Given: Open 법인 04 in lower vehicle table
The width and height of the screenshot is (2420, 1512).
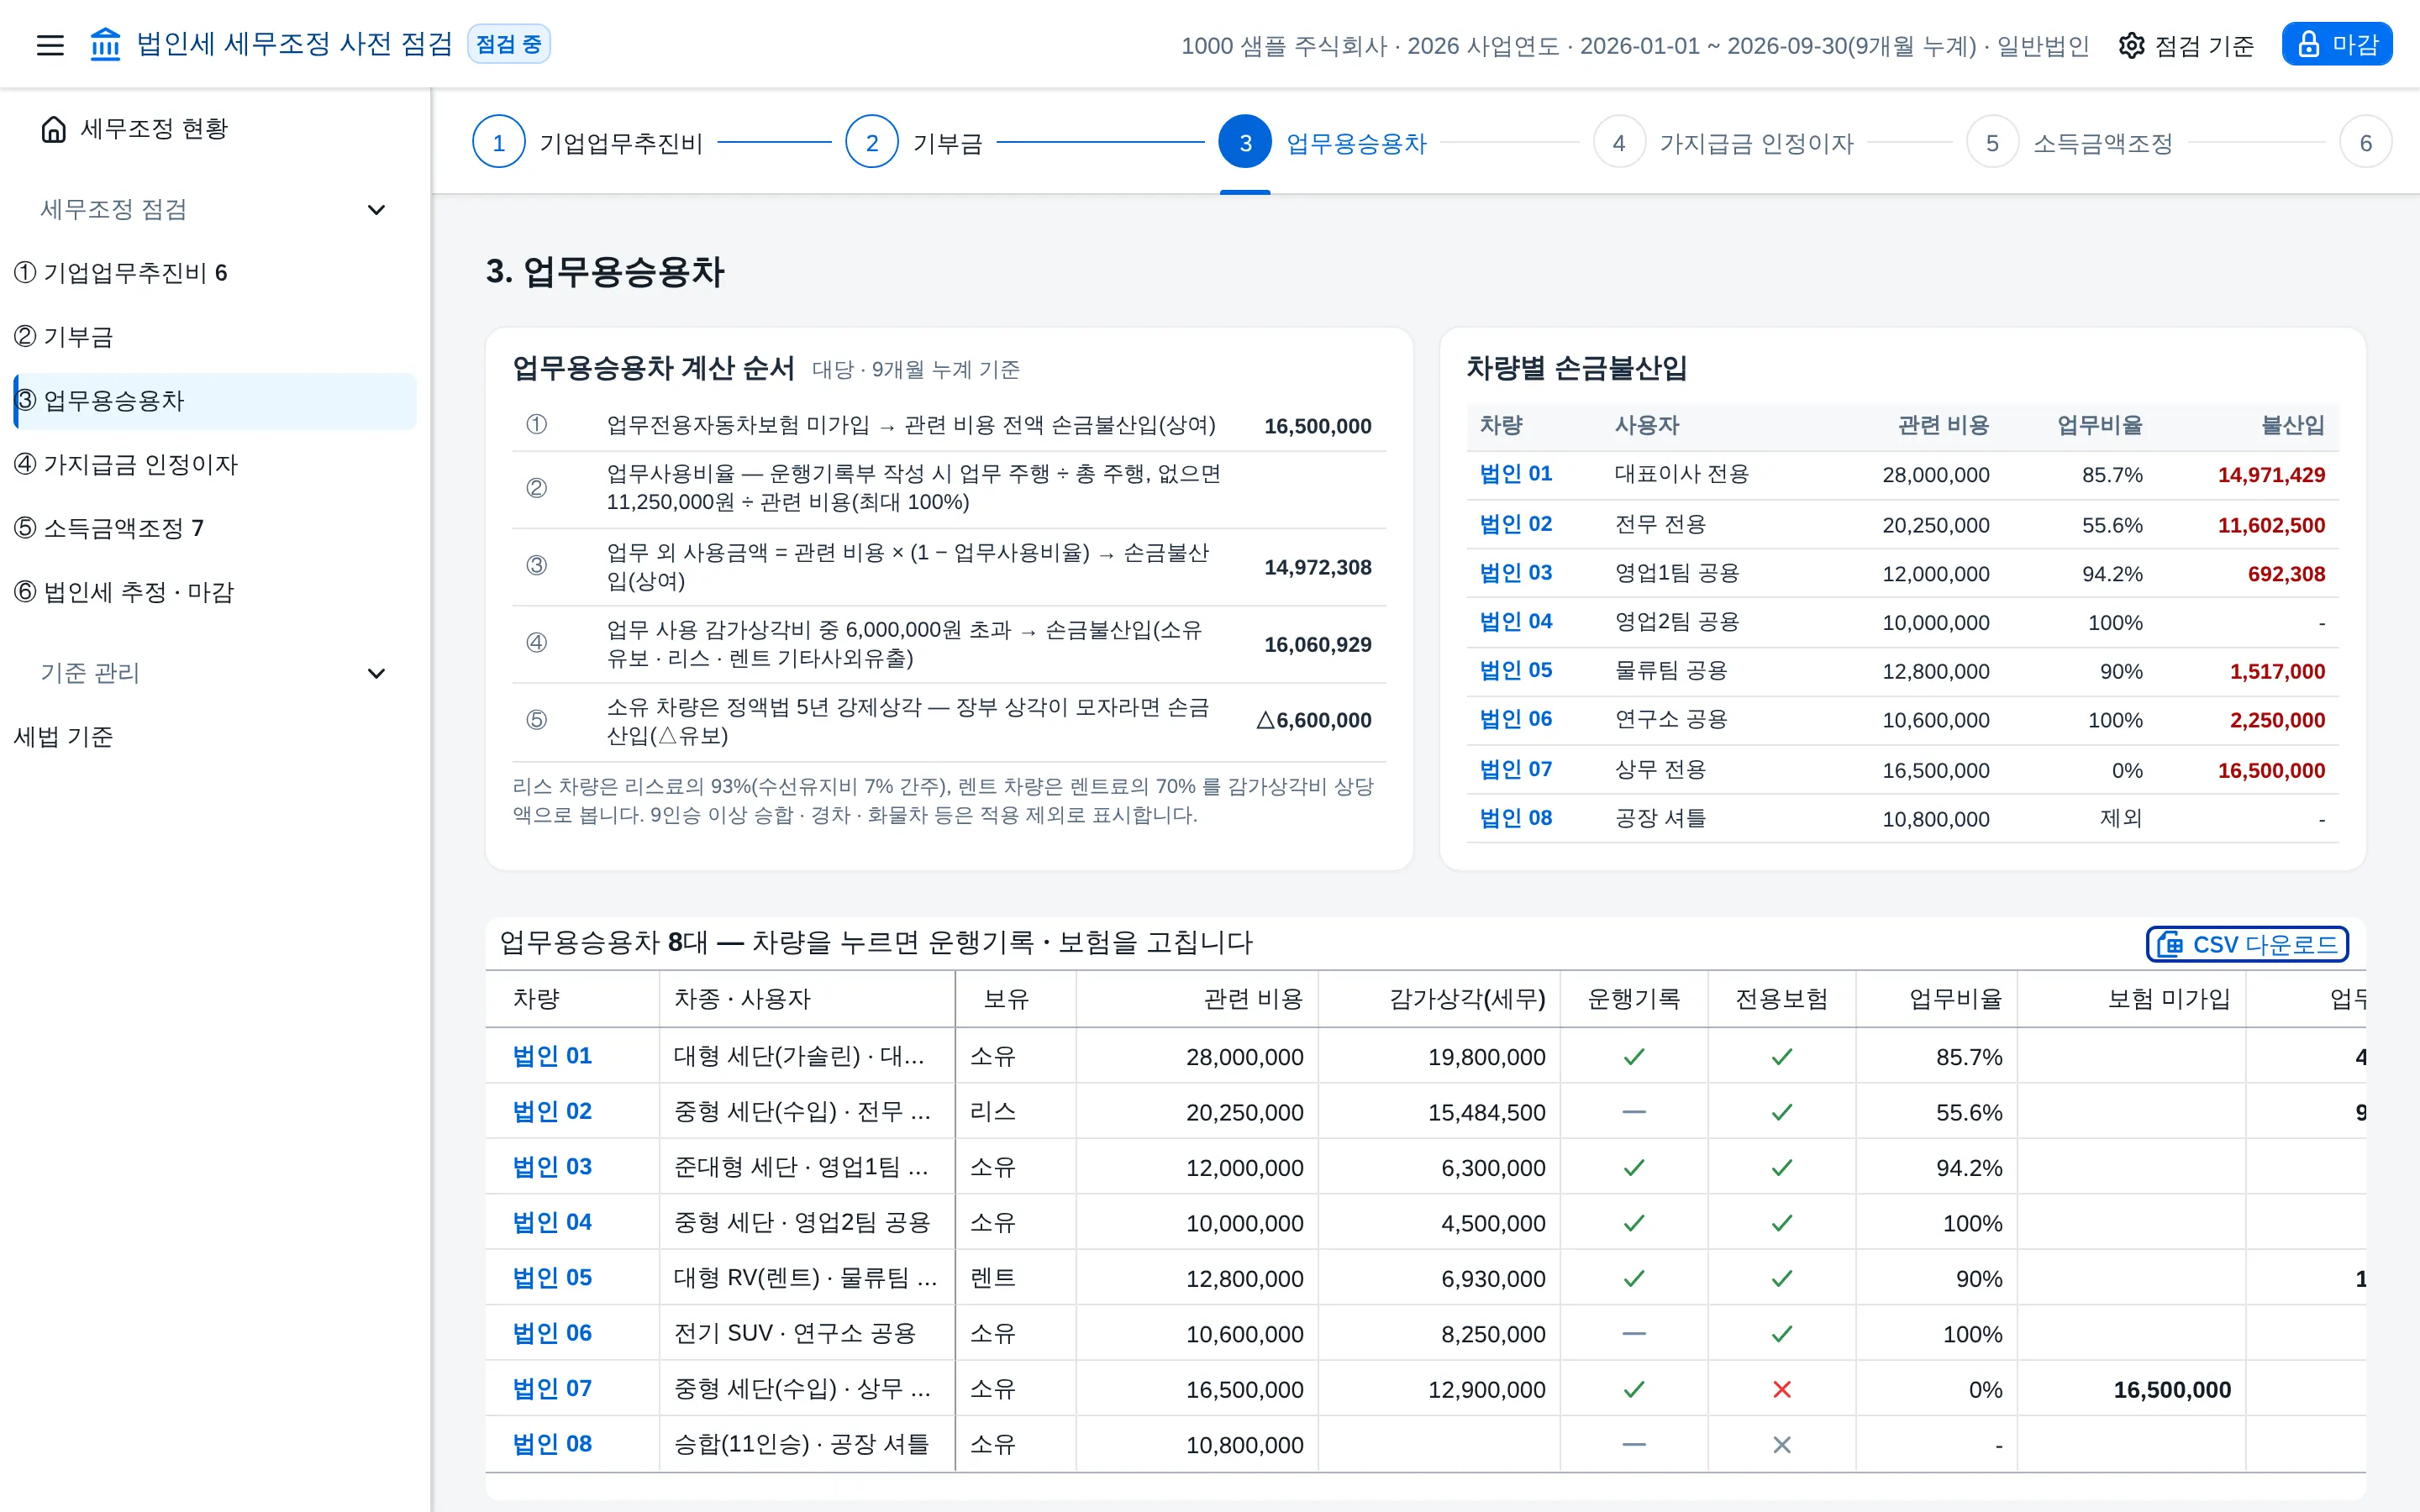Looking at the screenshot, I should pyautogui.click(x=552, y=1222).
